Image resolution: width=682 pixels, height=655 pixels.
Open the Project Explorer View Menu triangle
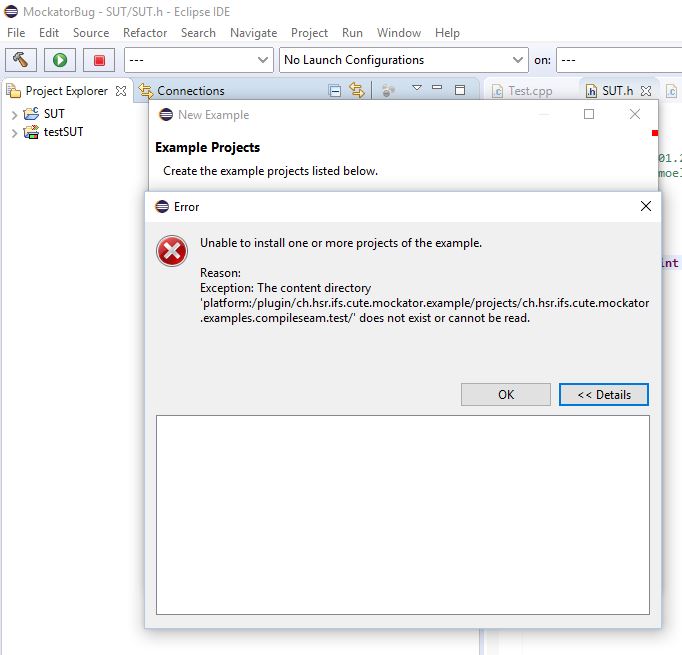tap(417, 88)
